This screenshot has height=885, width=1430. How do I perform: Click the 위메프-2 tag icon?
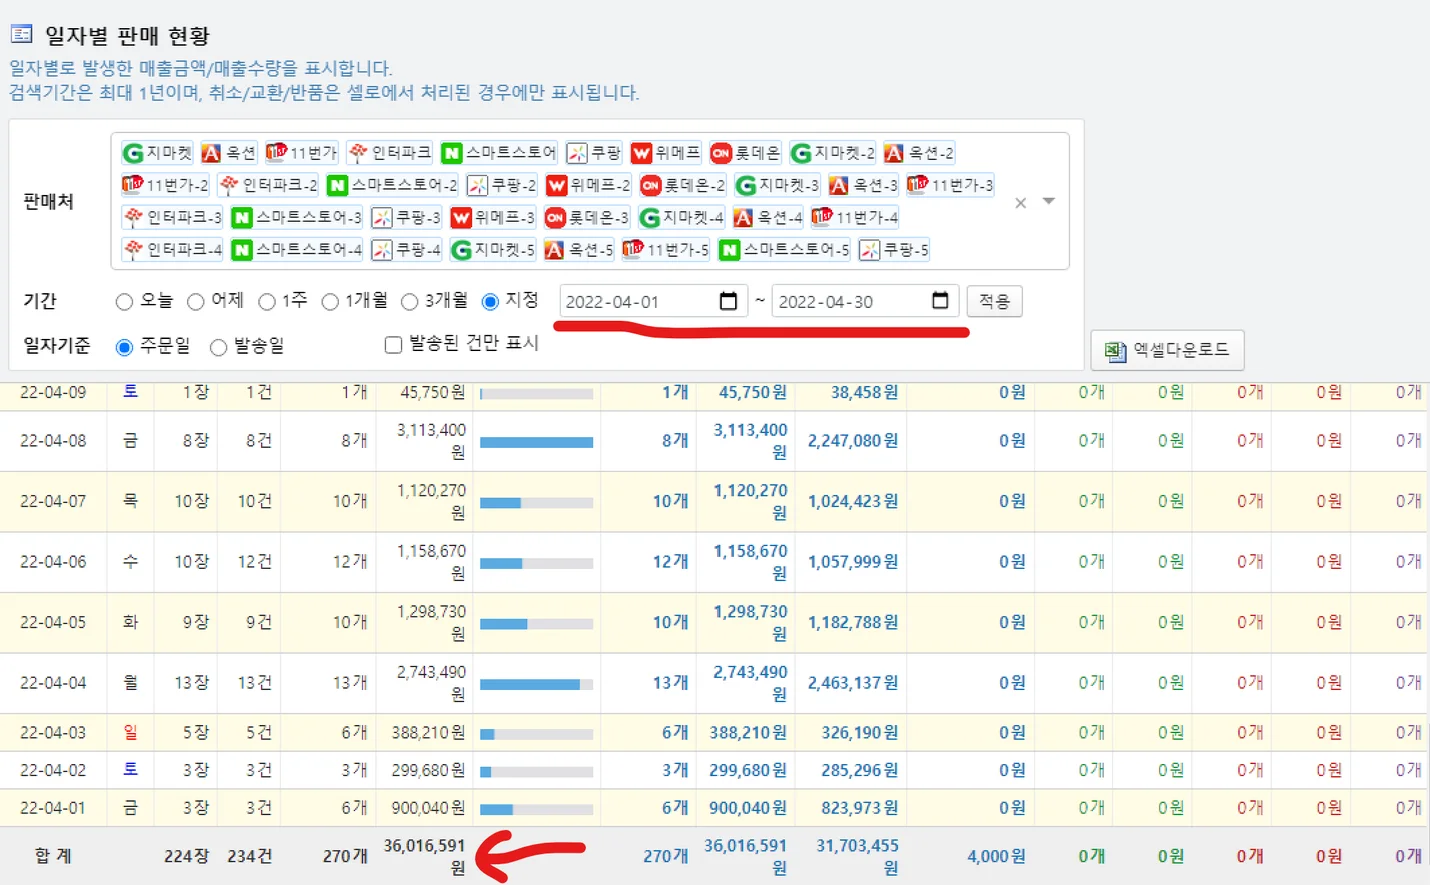pyautogui.click(x=557, y=185)
